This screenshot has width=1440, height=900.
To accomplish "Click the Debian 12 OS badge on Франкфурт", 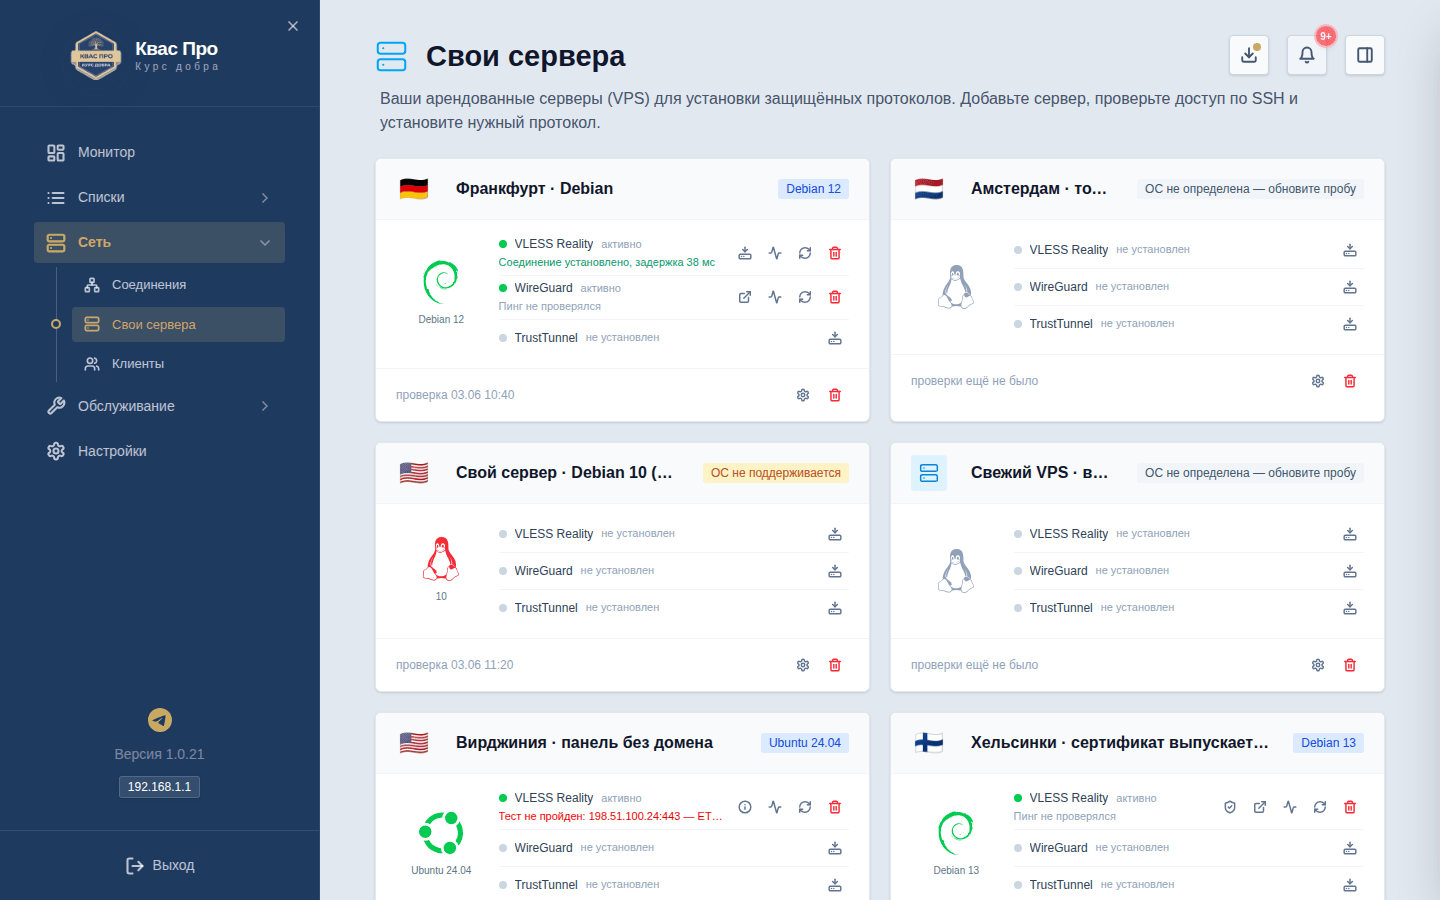I will [813, 189].
